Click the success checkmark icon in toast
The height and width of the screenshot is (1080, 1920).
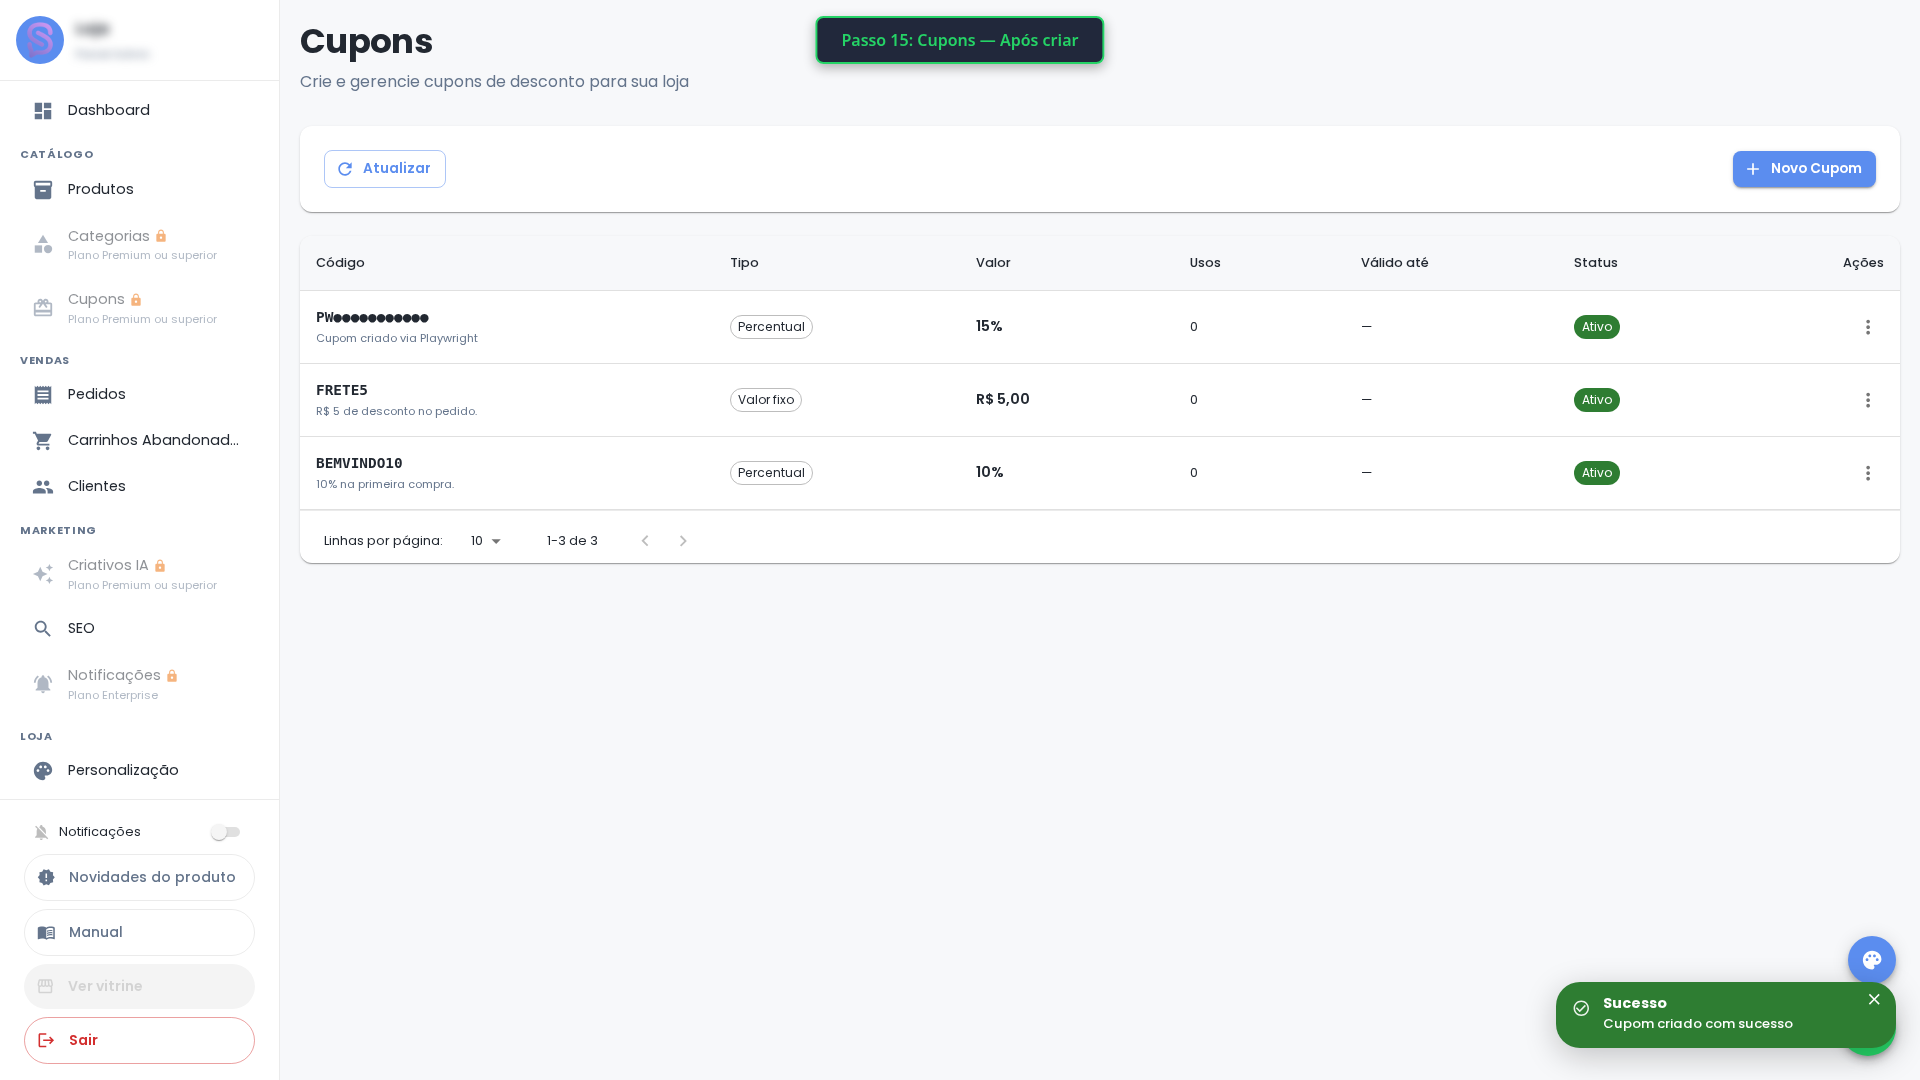point(1581,1008)
